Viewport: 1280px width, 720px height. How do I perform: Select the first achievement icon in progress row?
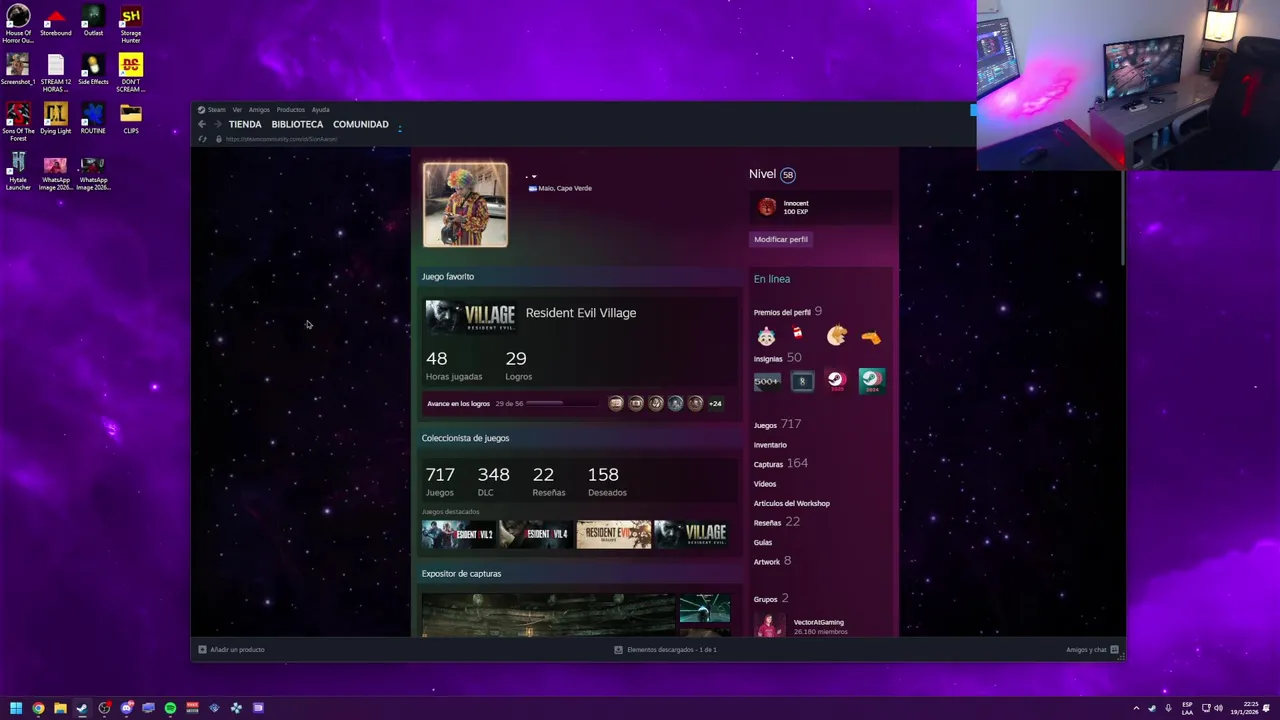click(616, 403)
